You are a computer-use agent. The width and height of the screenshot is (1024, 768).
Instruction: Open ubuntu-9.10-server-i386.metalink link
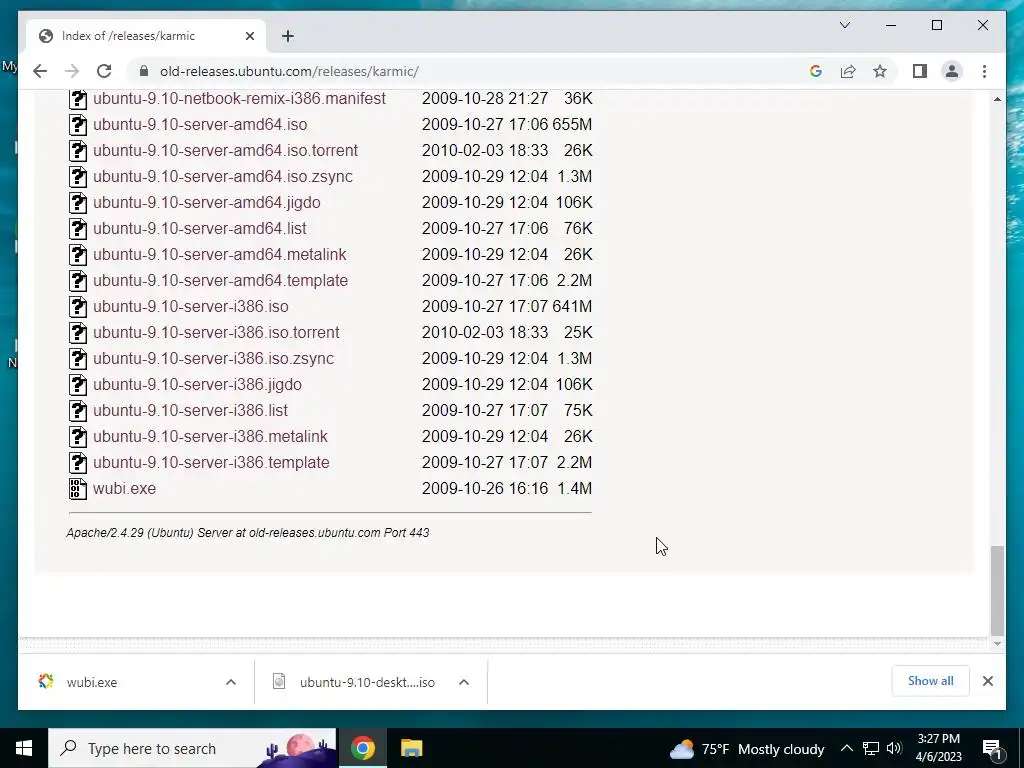tap(210, 436)
